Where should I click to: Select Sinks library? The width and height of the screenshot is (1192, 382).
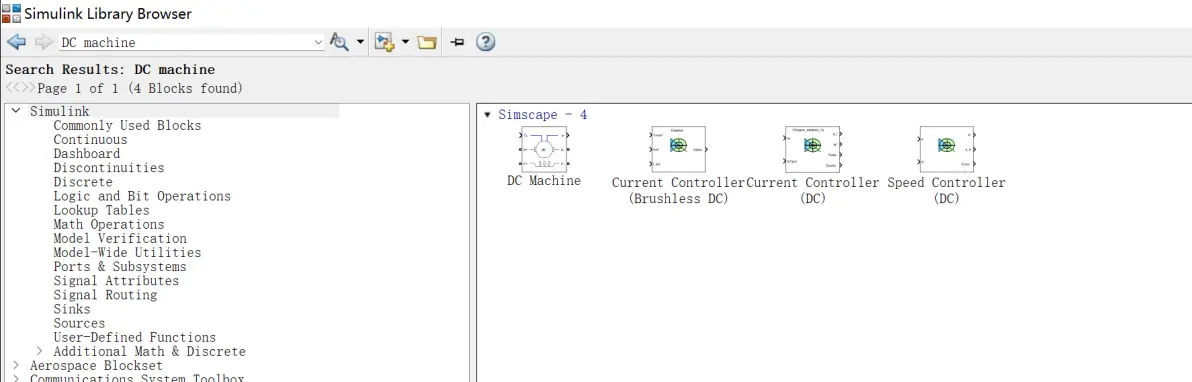(x=71, y=309)
